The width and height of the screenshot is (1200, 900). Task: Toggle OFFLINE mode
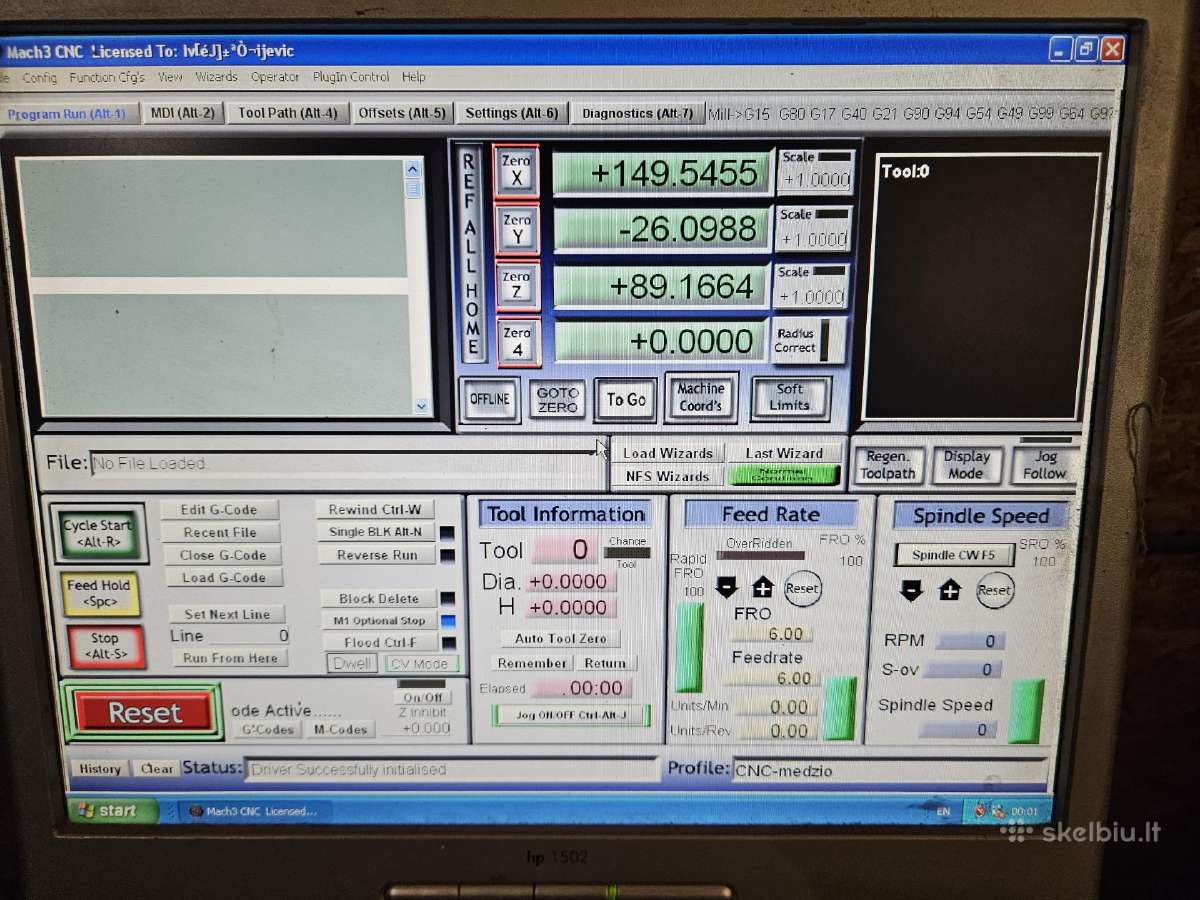point(489,399)
